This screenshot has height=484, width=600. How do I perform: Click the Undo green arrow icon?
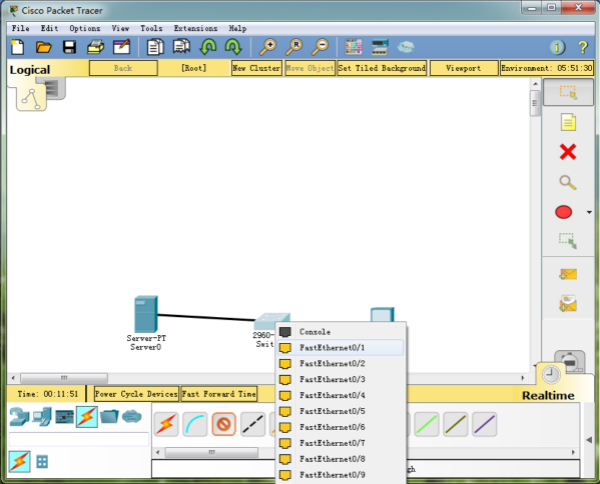(208, 47)
